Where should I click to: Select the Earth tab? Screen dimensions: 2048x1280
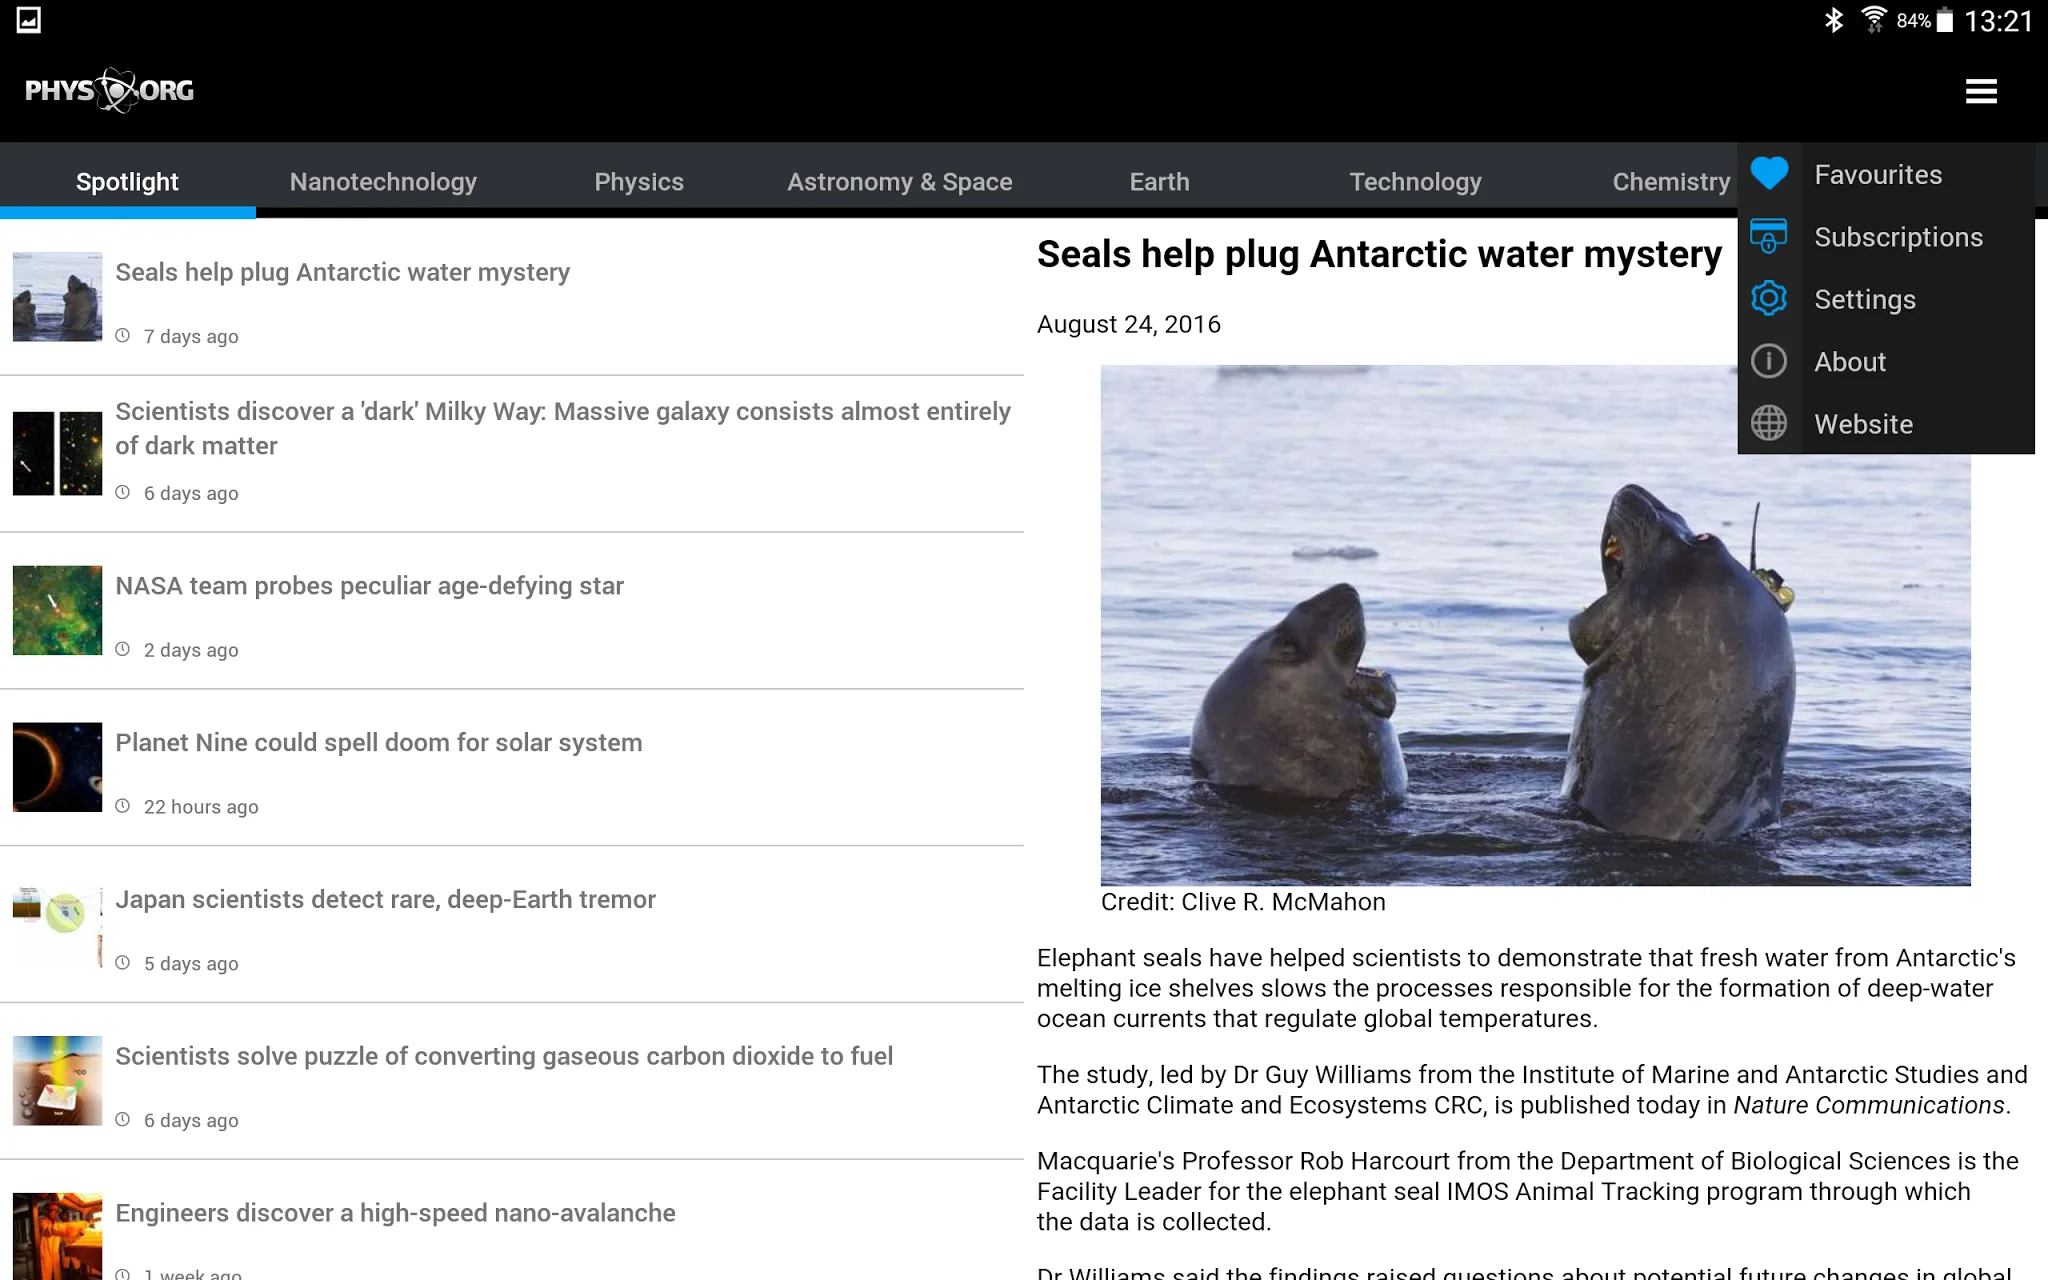1159,182
